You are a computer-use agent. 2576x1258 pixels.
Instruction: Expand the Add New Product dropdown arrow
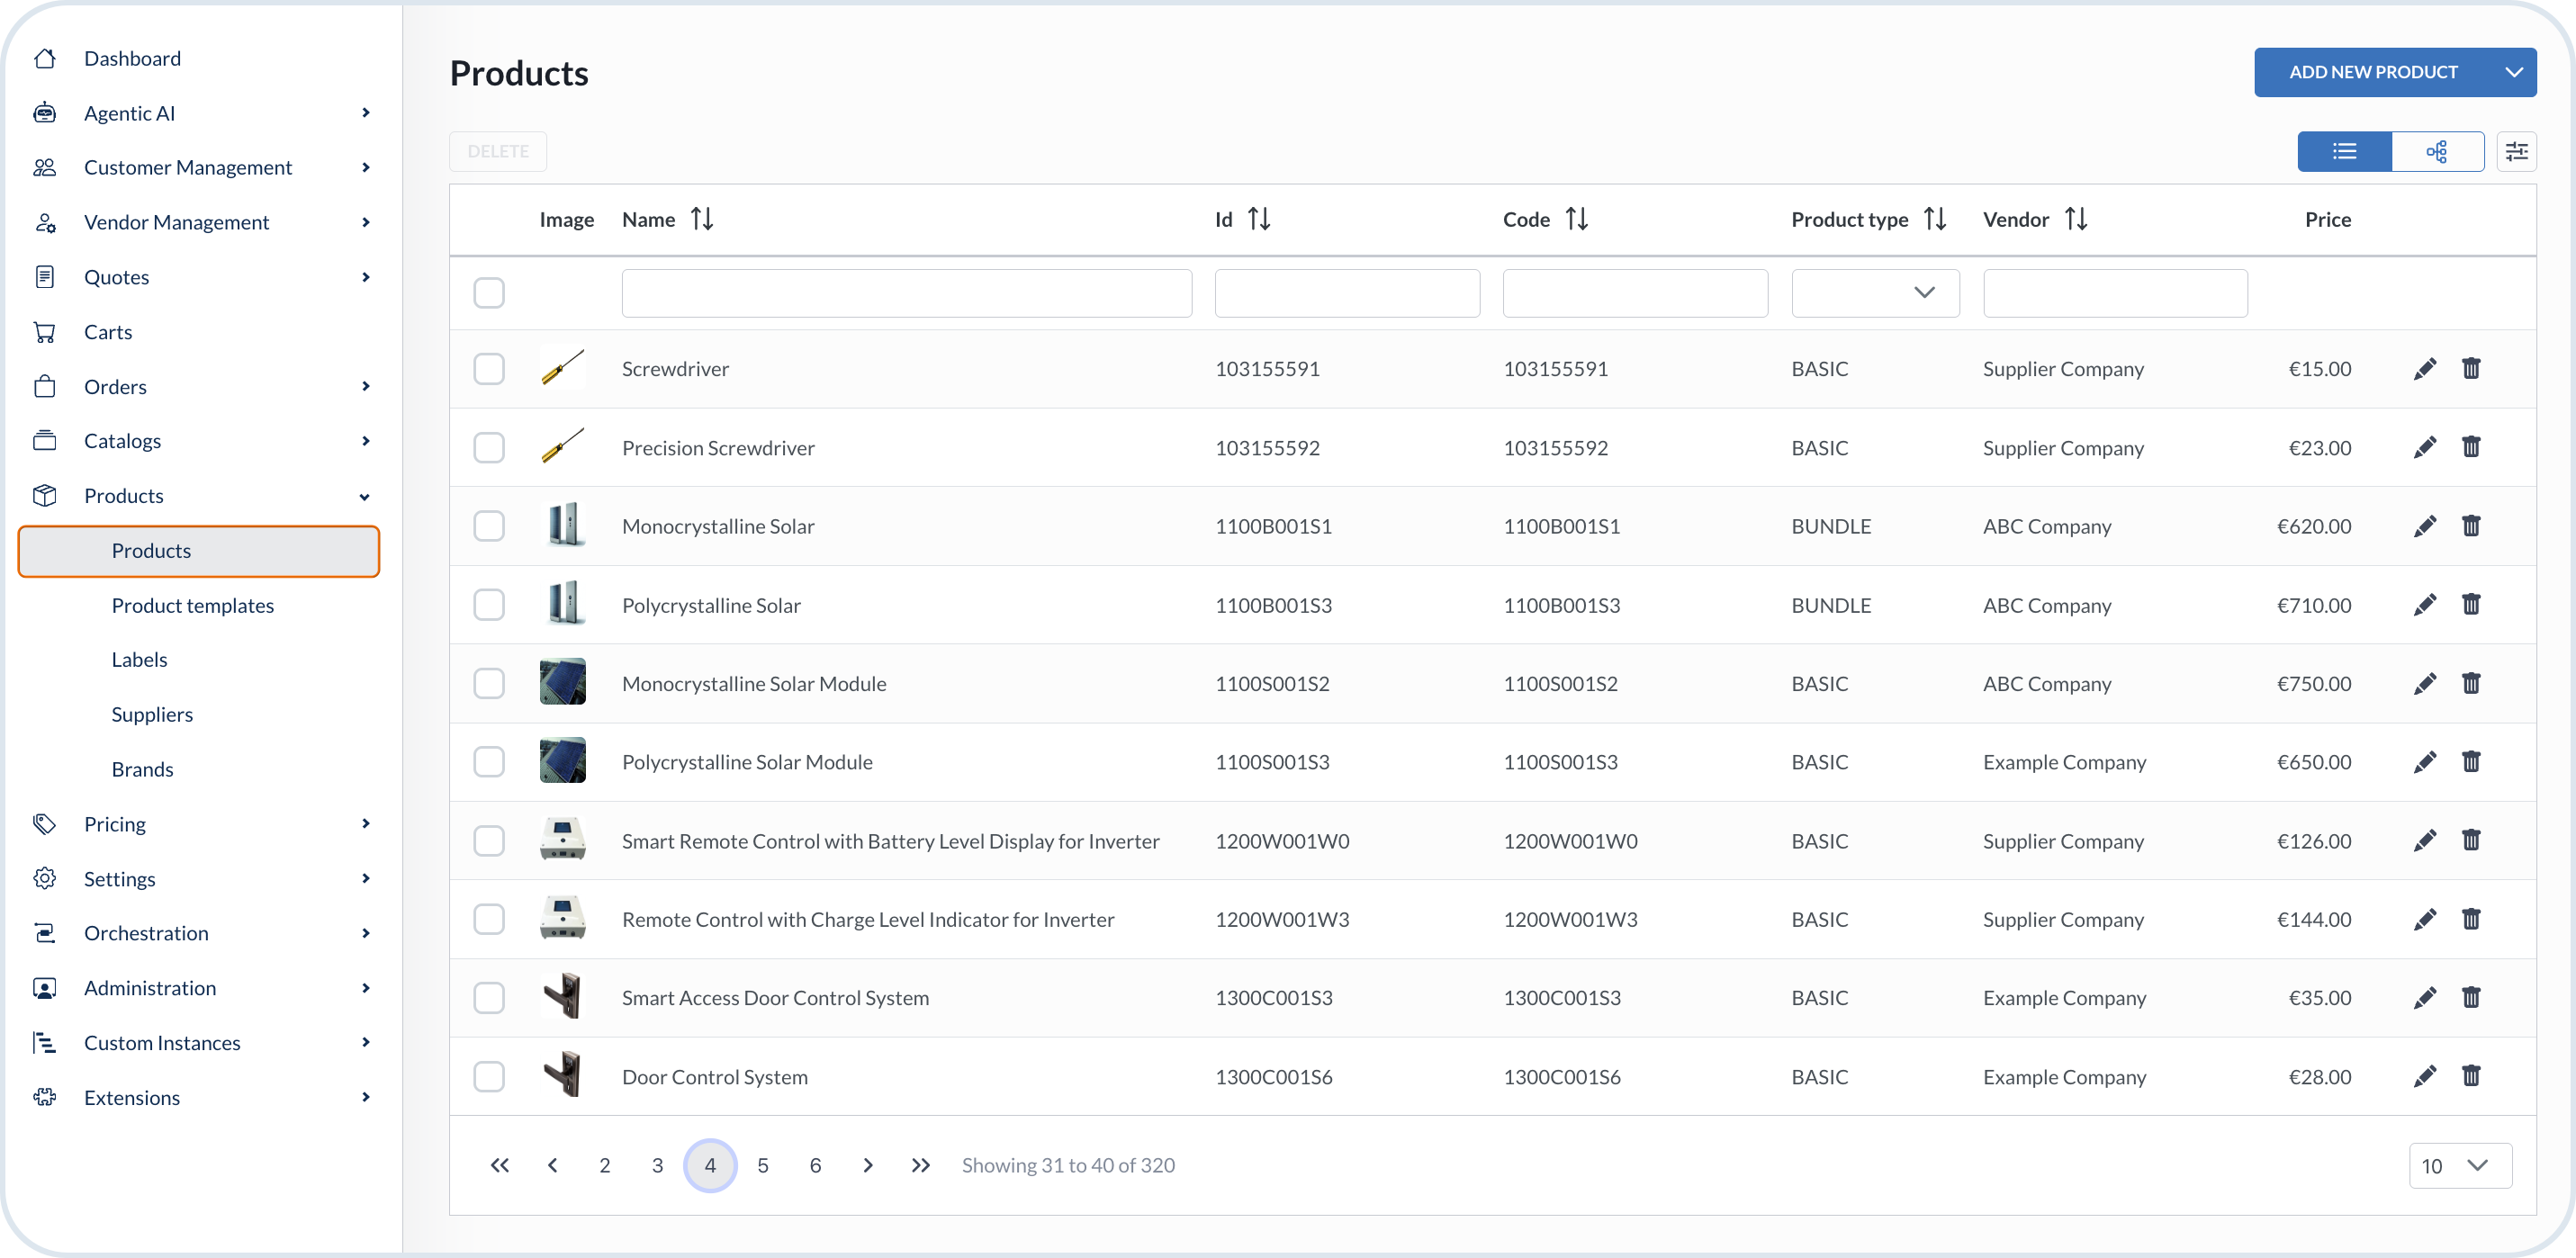point(2513,72)
